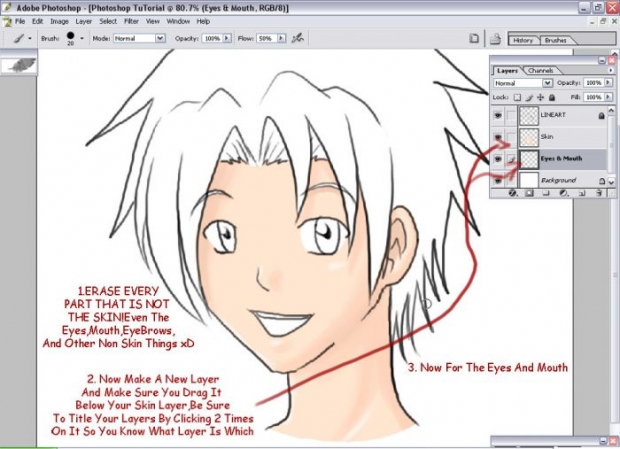Add a layer style from Layers panel footer
Image resolution: width=620 pixels, height=449 pixels.
click(x=513, y=193)
